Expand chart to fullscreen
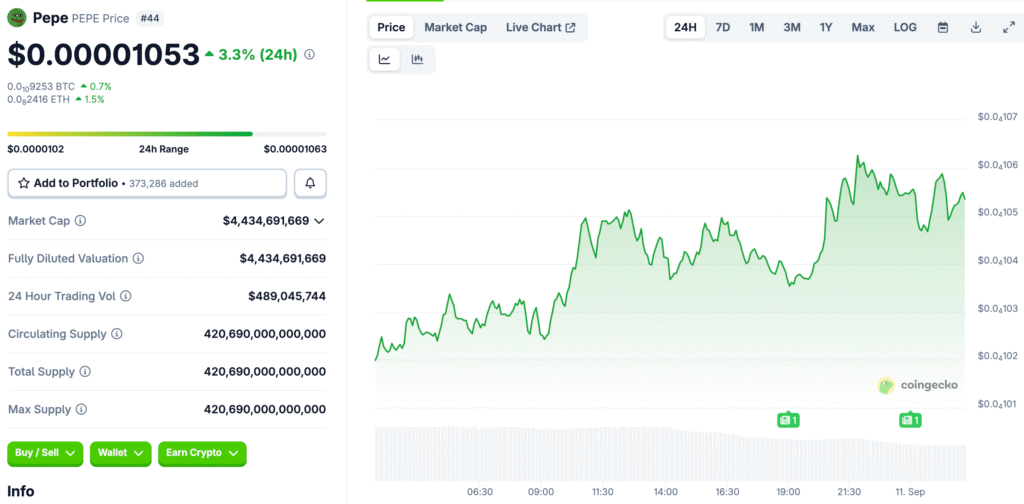Image resolution: width=1024 pixels, height=504 pixels. tap(1008, 27)
